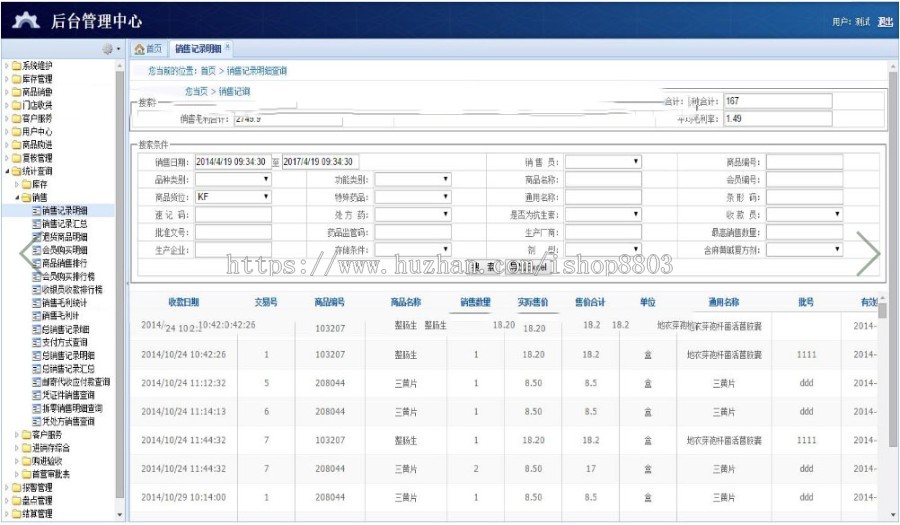The image size is (900, 525).
Task: Click the home icon on the 首页 tab
Action: pyautogui.click(x=139, y=49)
